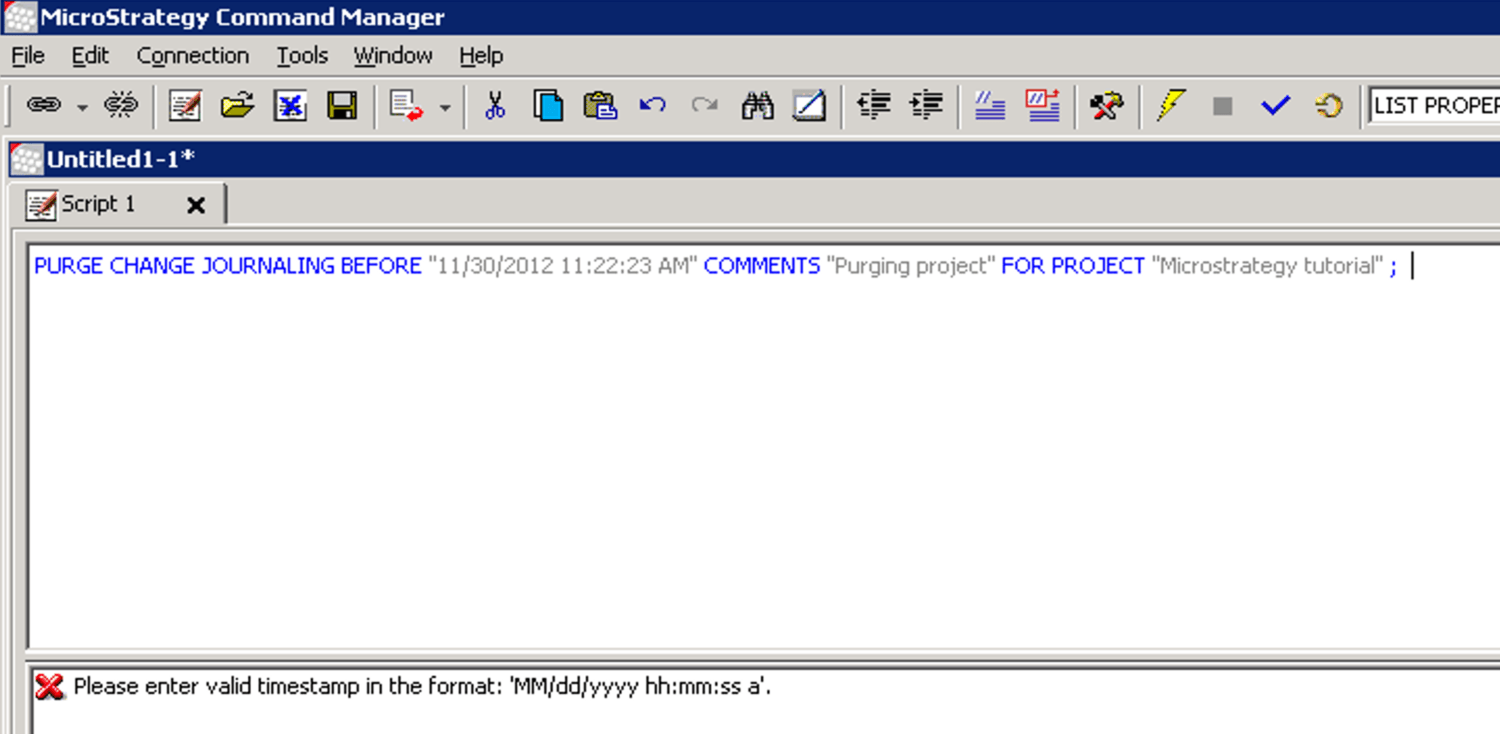
Task: Check syntax with blue checkmark icon
Action: coord(1275,105)
